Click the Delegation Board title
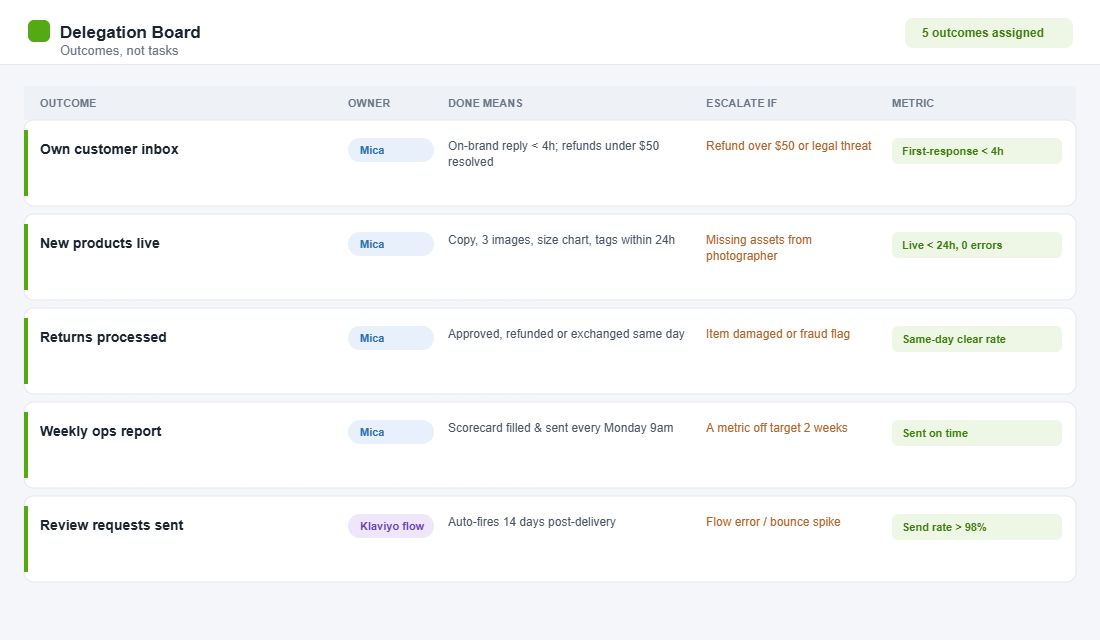The height and width of the screenshot is (640, 1100). click(130, 32)
